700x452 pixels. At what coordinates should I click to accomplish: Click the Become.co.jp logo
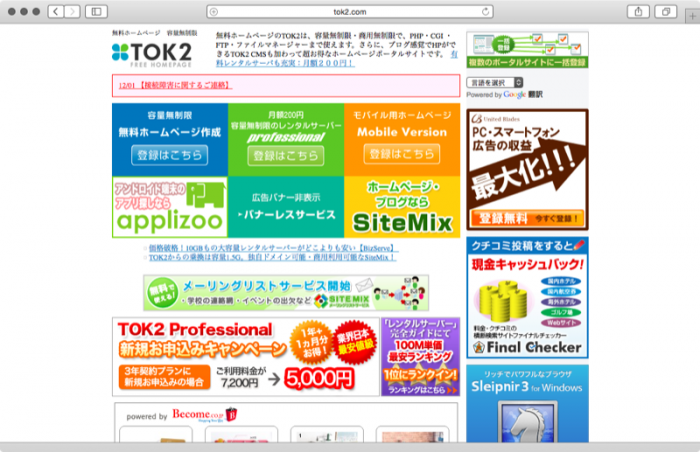204,415
